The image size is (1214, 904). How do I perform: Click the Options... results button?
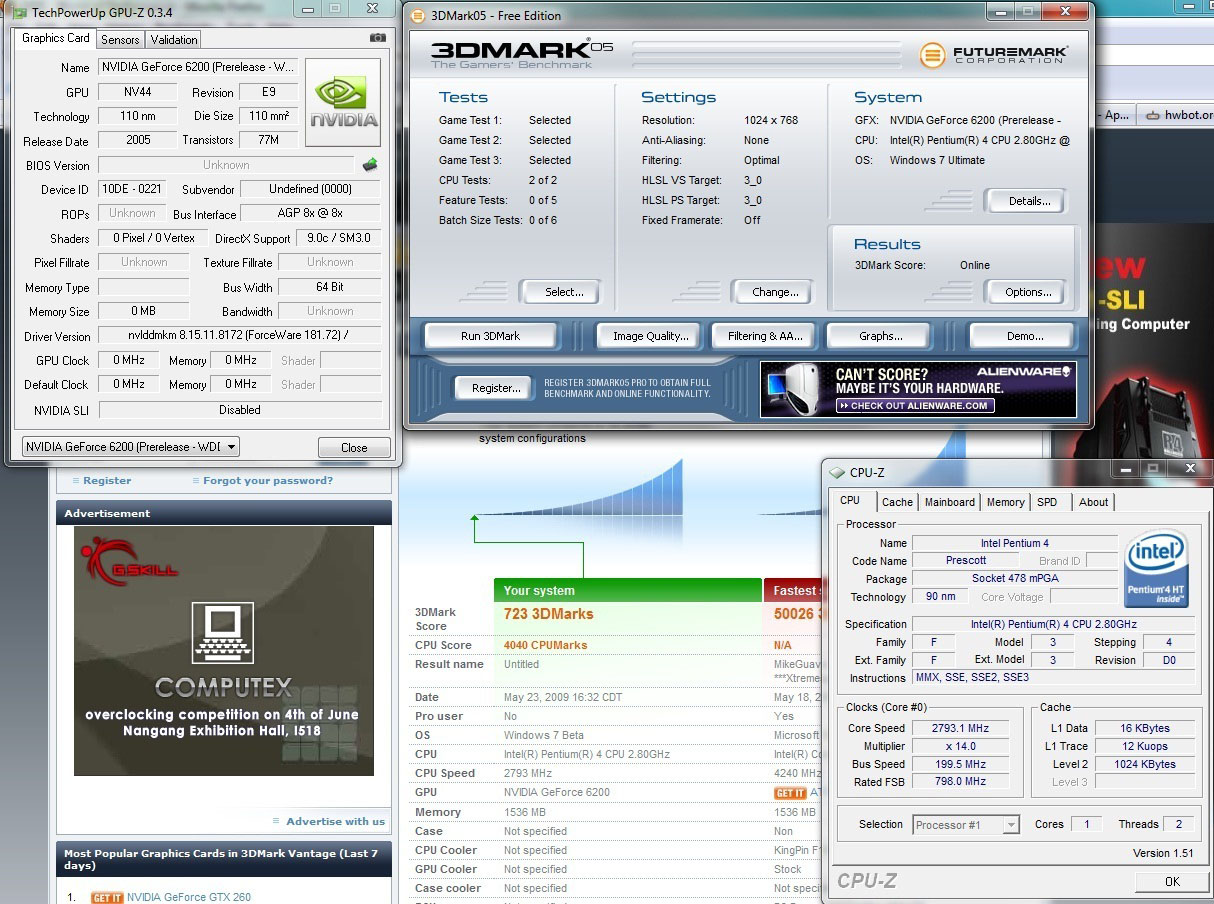[x=1028, y=292]
